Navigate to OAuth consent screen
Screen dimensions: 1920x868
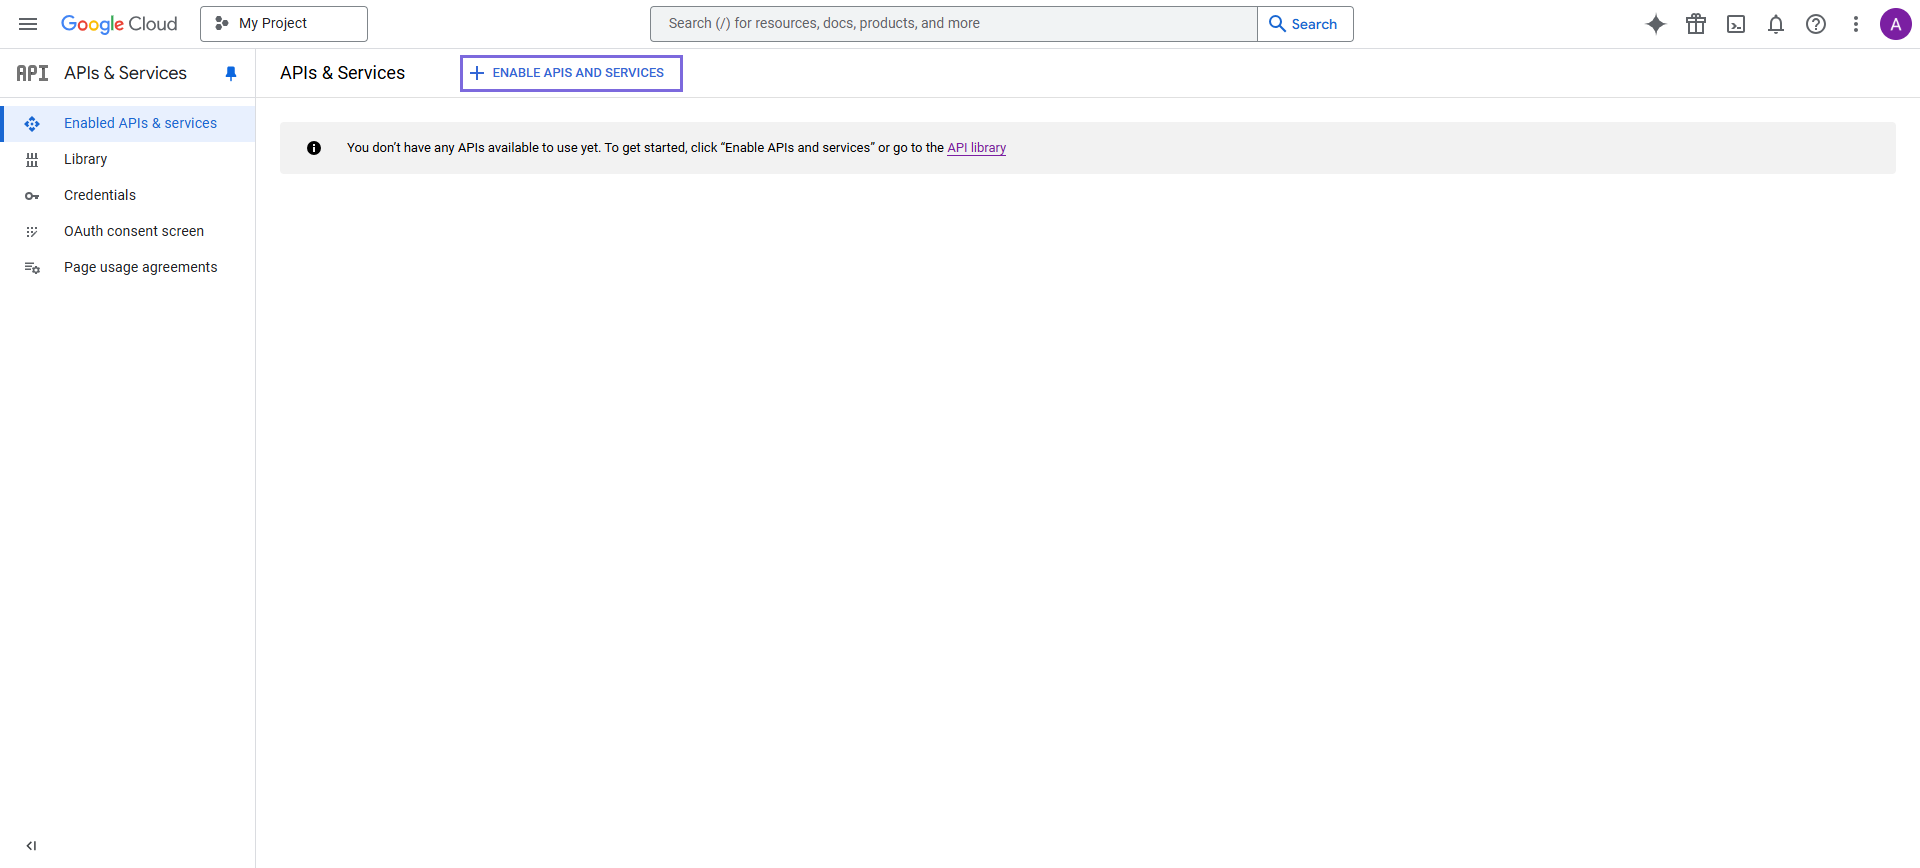coord(134,231)
